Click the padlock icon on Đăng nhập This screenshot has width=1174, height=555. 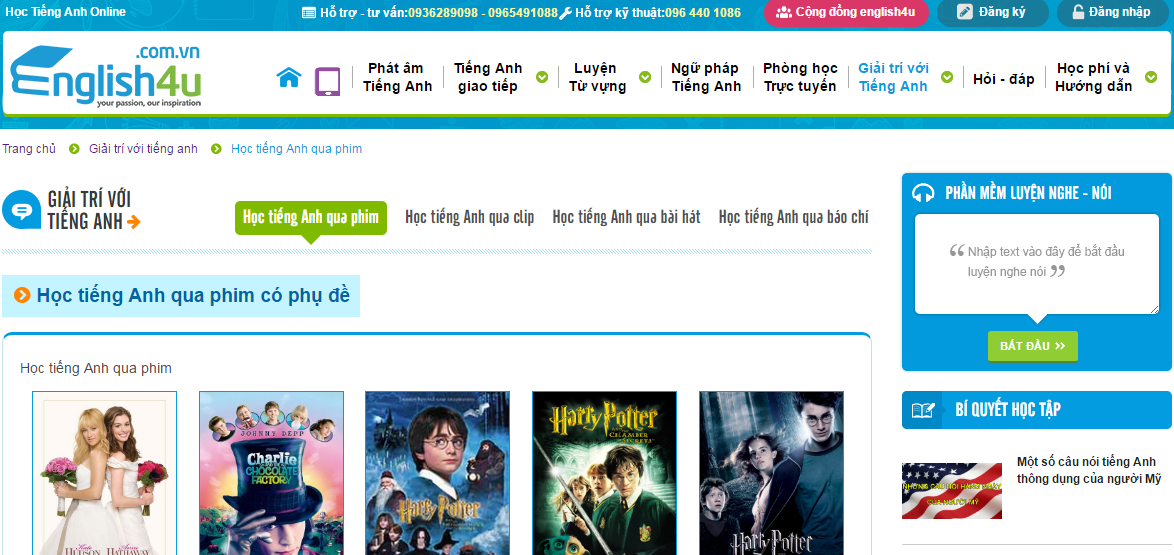(1078, 12)
